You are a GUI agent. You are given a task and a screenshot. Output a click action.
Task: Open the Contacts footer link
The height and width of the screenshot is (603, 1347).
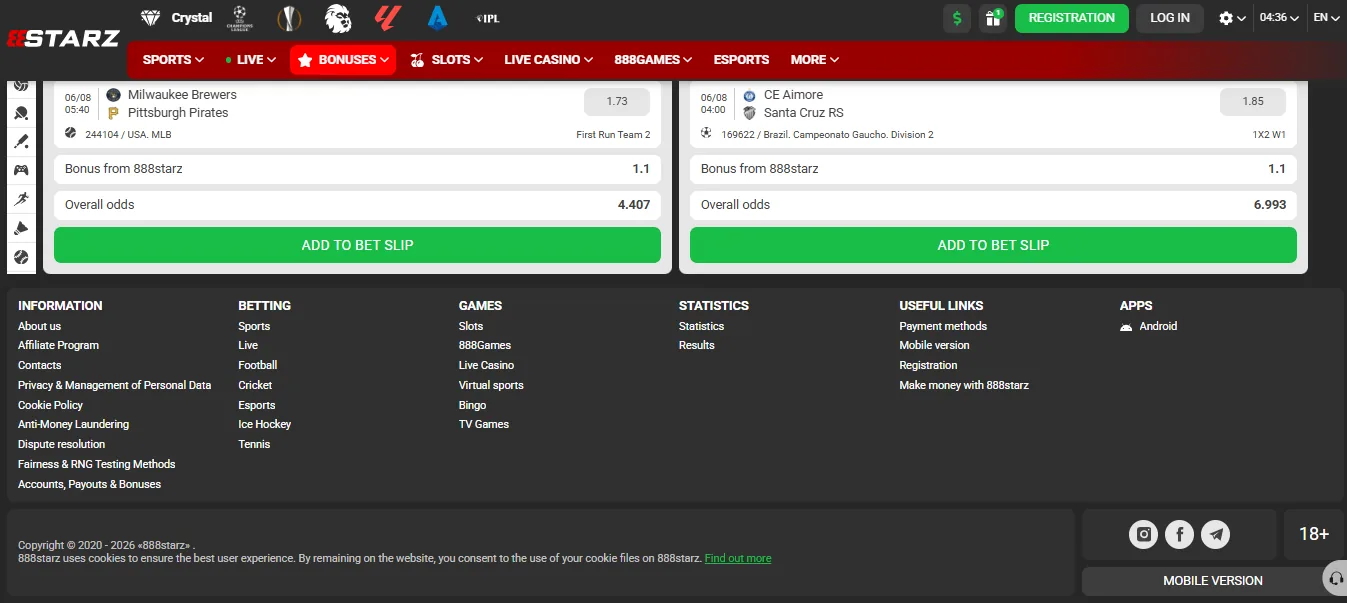(39, 365)
